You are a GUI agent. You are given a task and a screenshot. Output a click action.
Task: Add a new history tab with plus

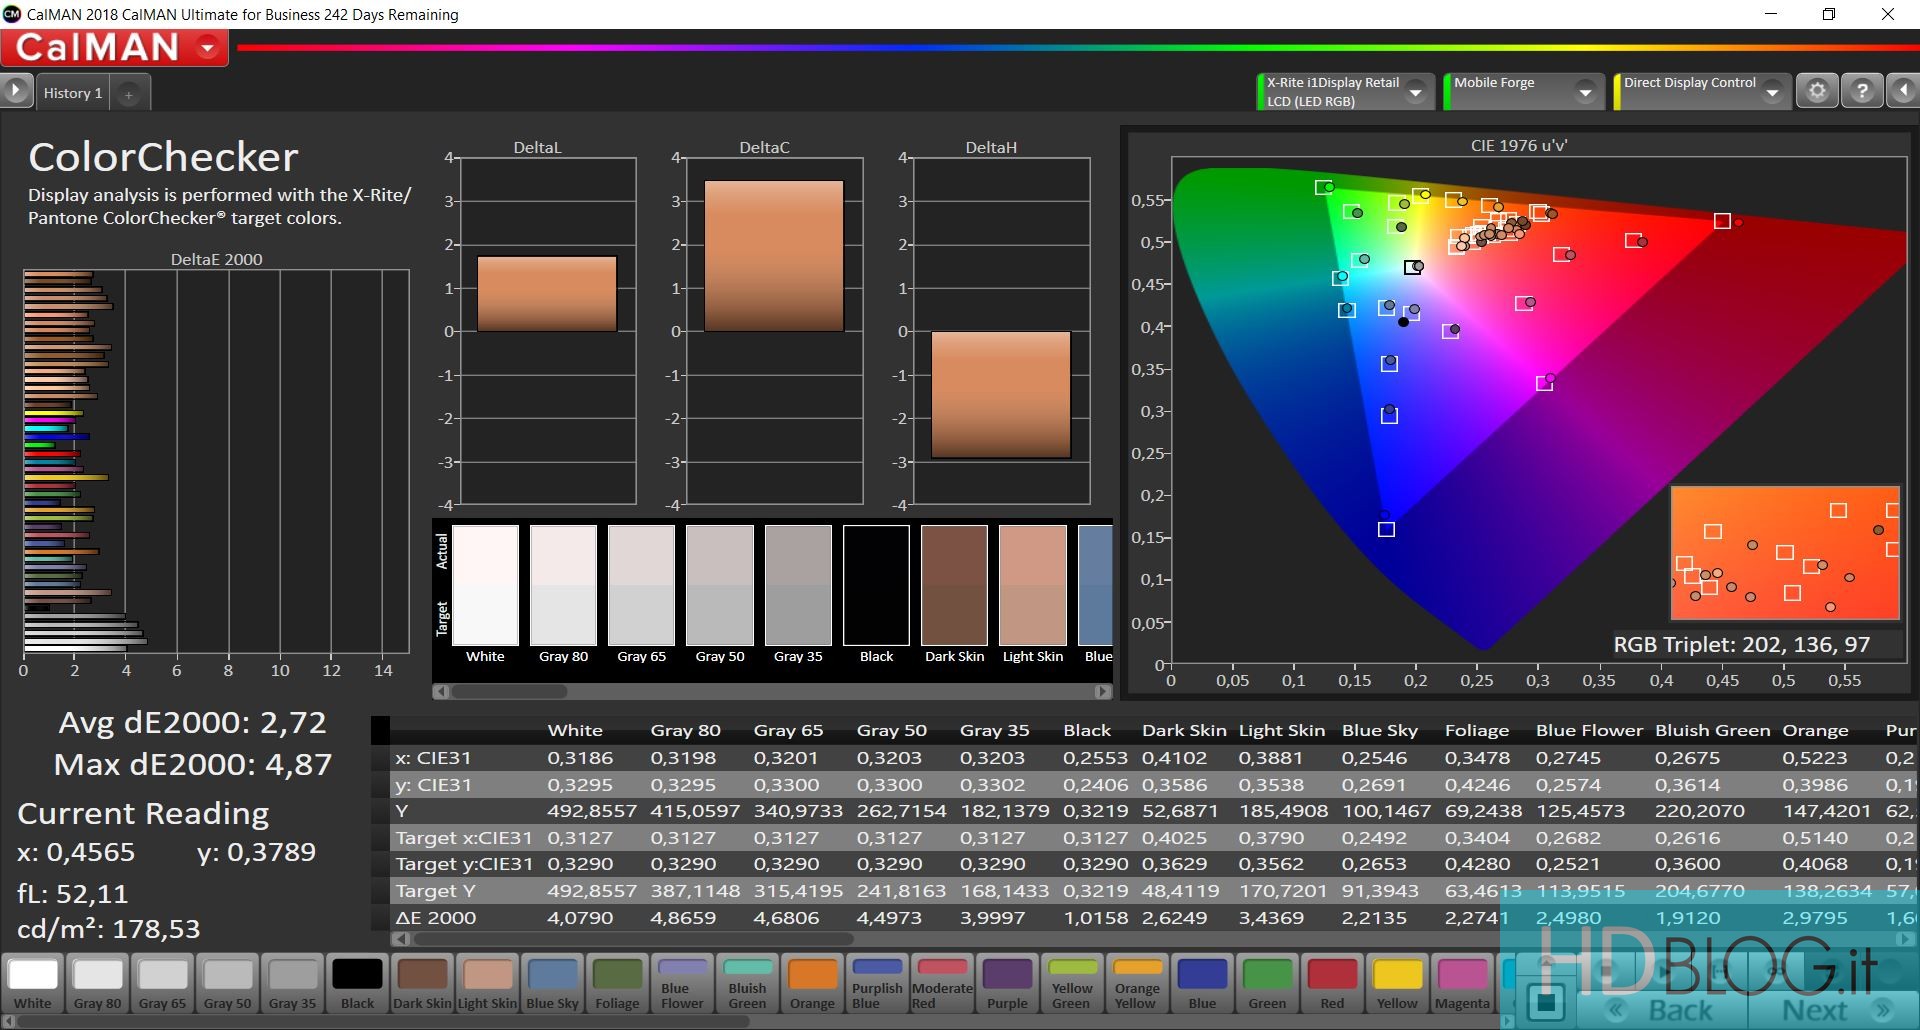point(128,94)
